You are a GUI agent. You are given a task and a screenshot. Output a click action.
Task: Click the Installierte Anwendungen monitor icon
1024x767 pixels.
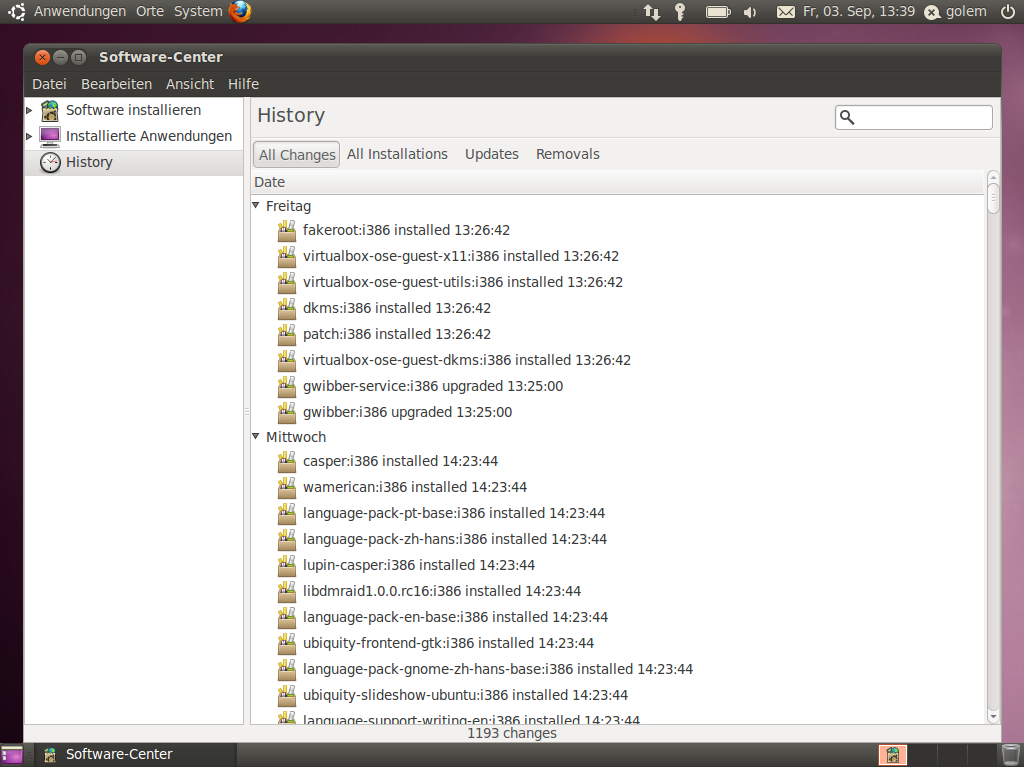[x=50, y=136]
